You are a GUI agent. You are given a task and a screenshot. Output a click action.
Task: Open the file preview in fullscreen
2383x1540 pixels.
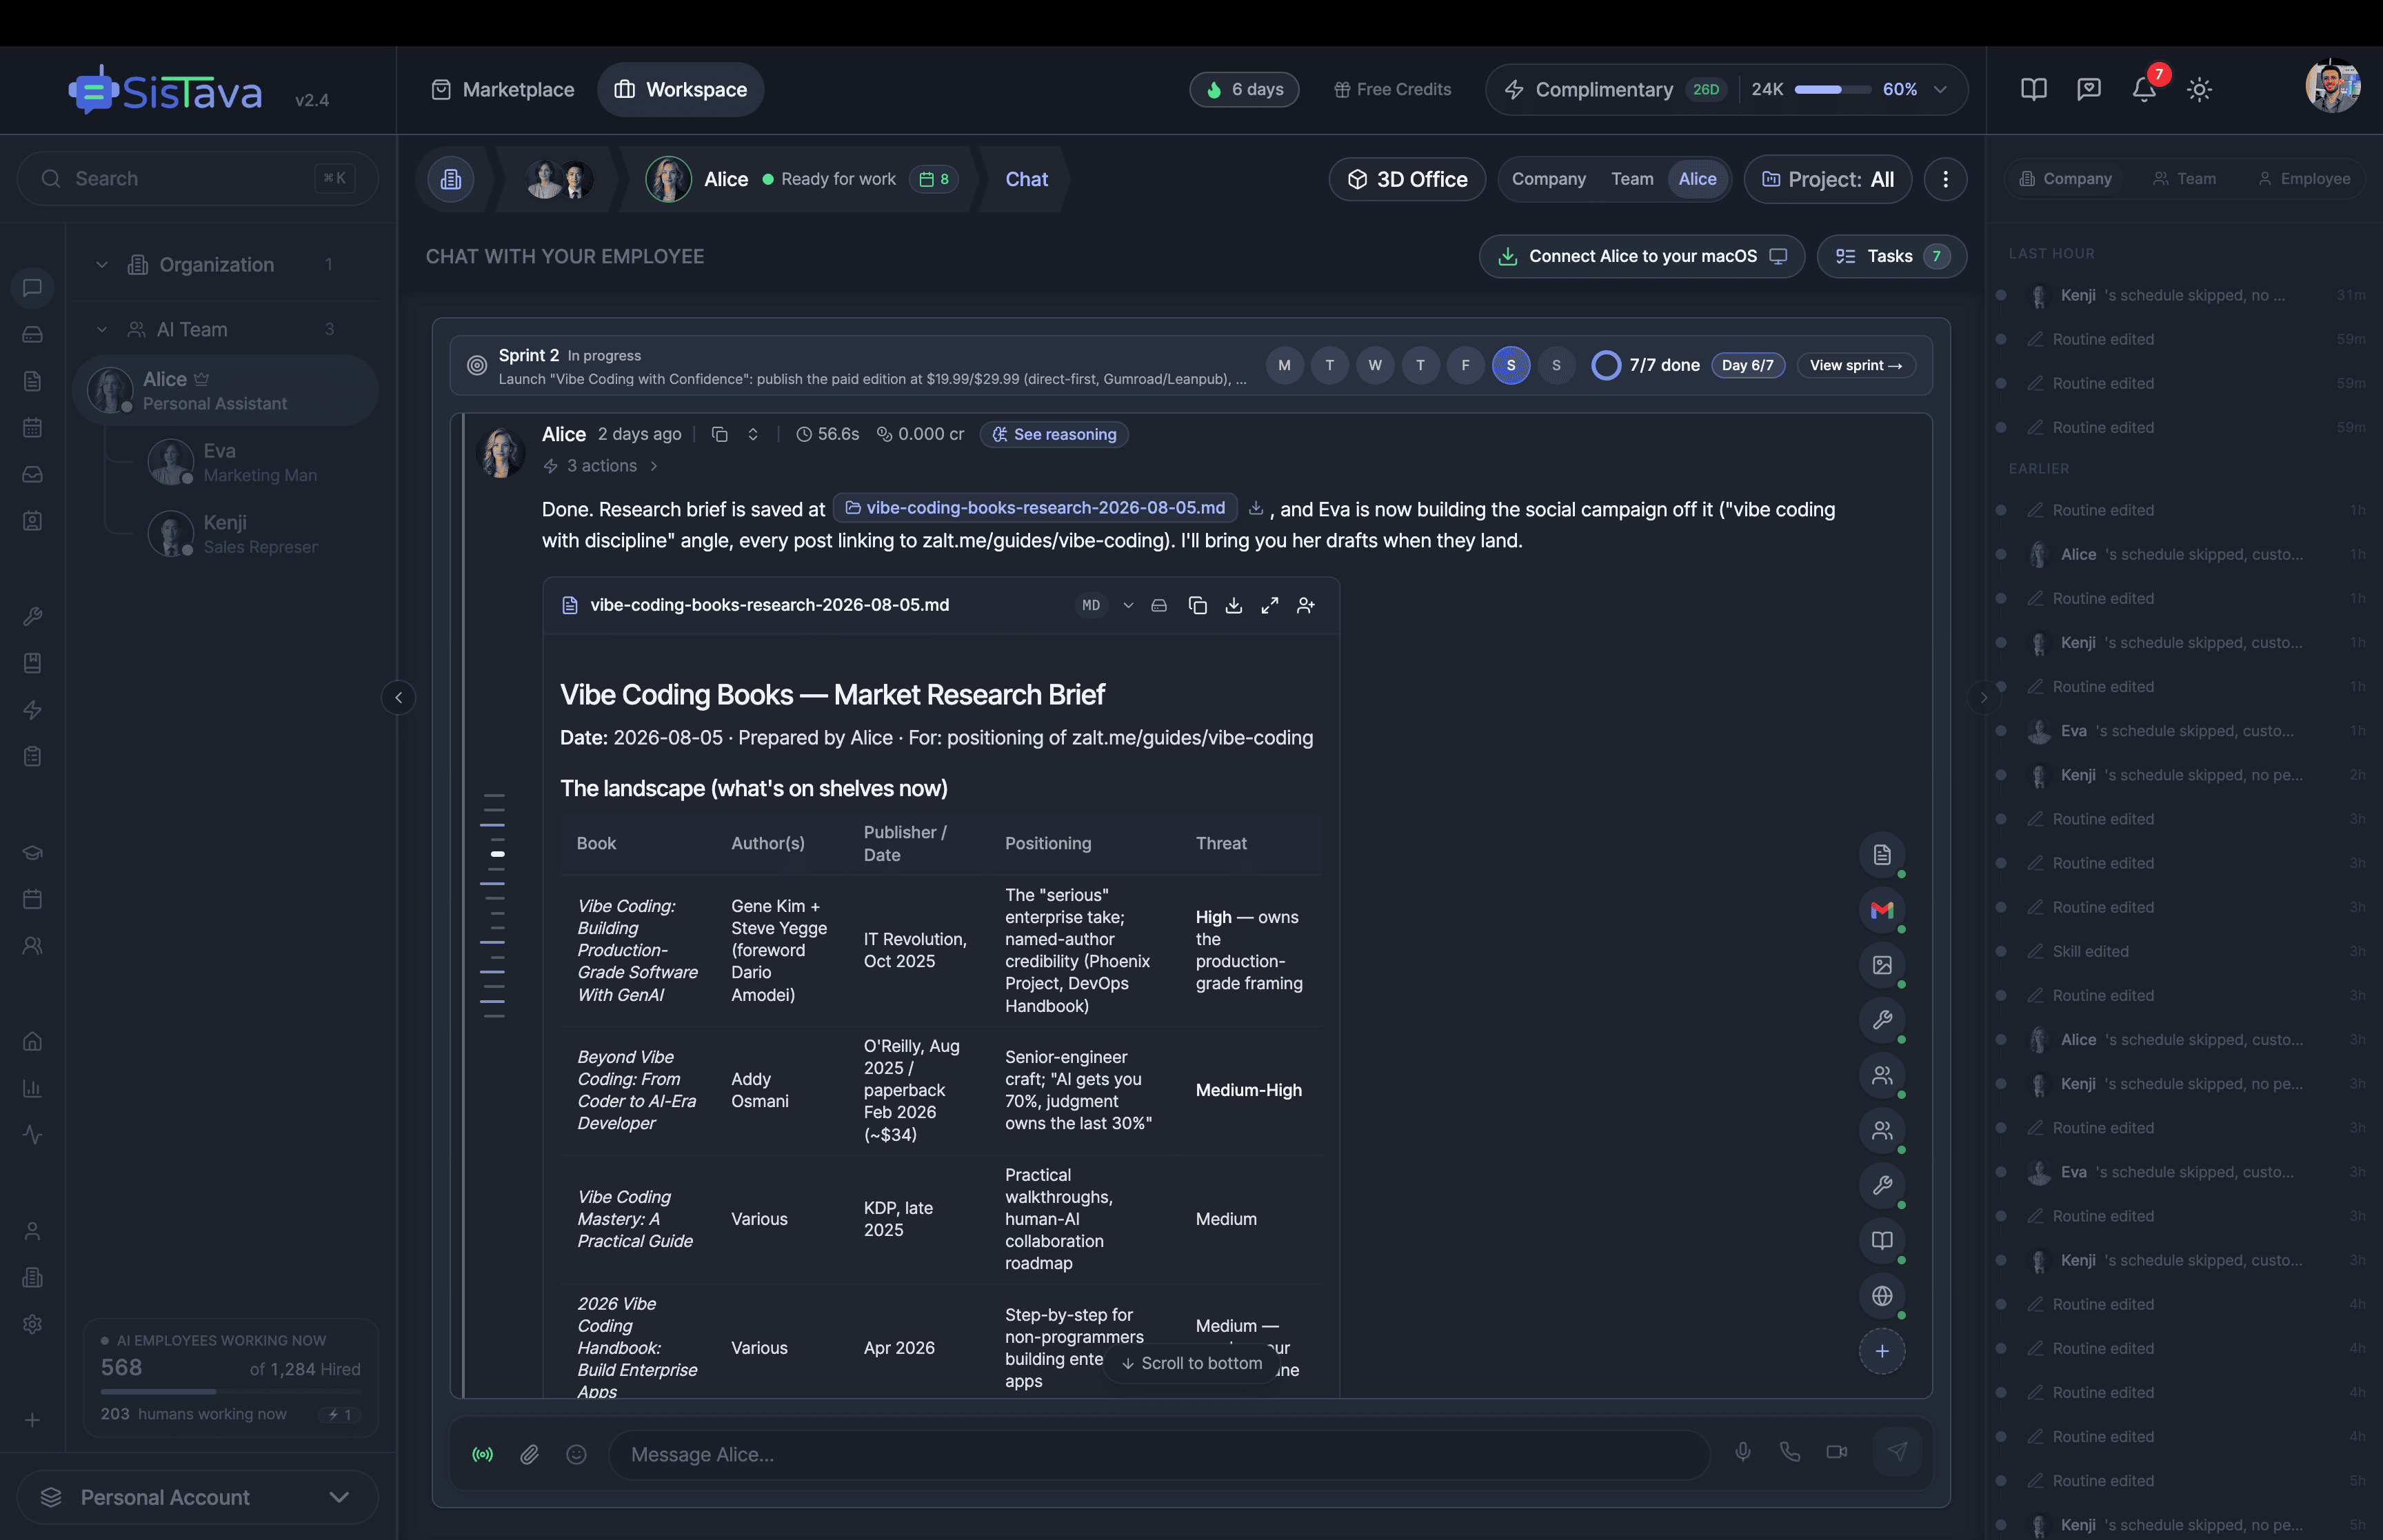[1270, 605]
